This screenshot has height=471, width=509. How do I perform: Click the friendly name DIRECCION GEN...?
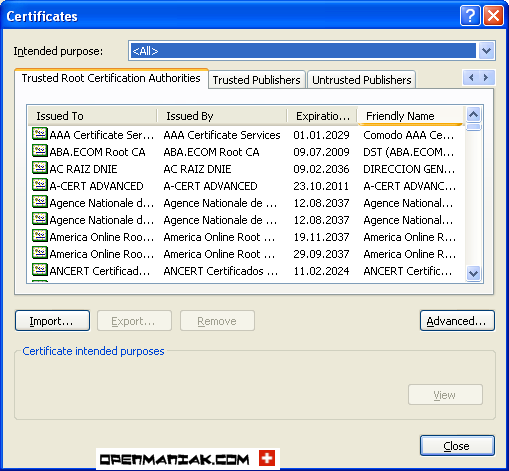tap(409, 169)
